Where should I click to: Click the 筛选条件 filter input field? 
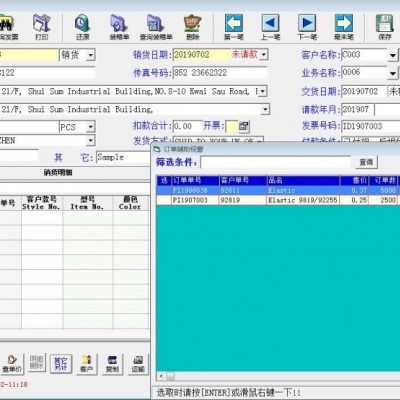pyautogui.click(x=276, y=162)
